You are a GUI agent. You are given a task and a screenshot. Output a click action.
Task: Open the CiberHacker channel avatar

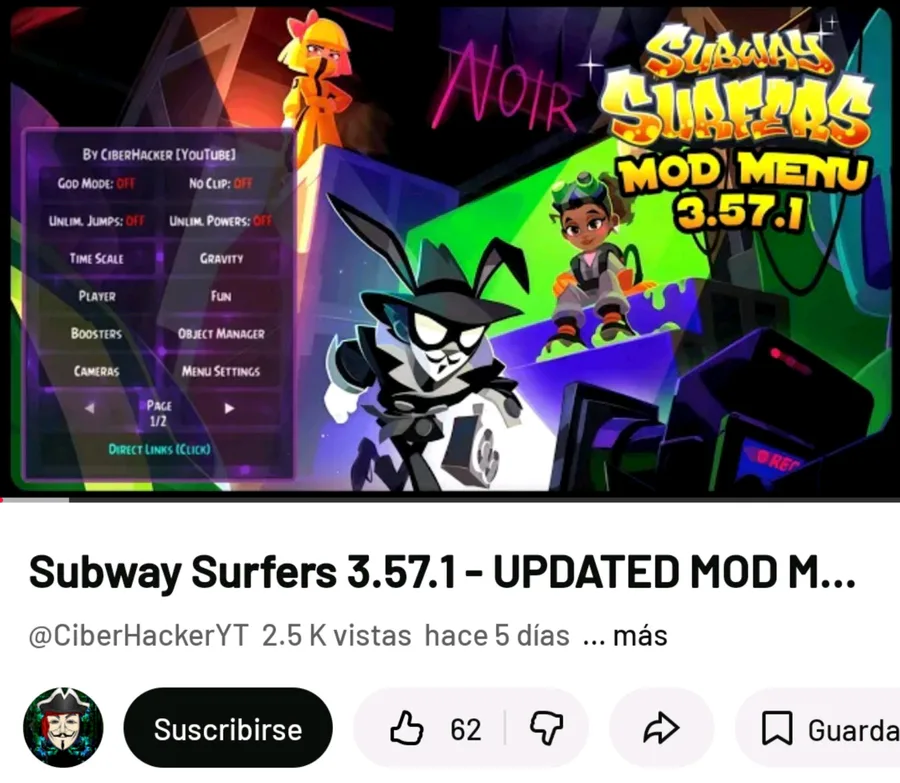pos(63,727)
